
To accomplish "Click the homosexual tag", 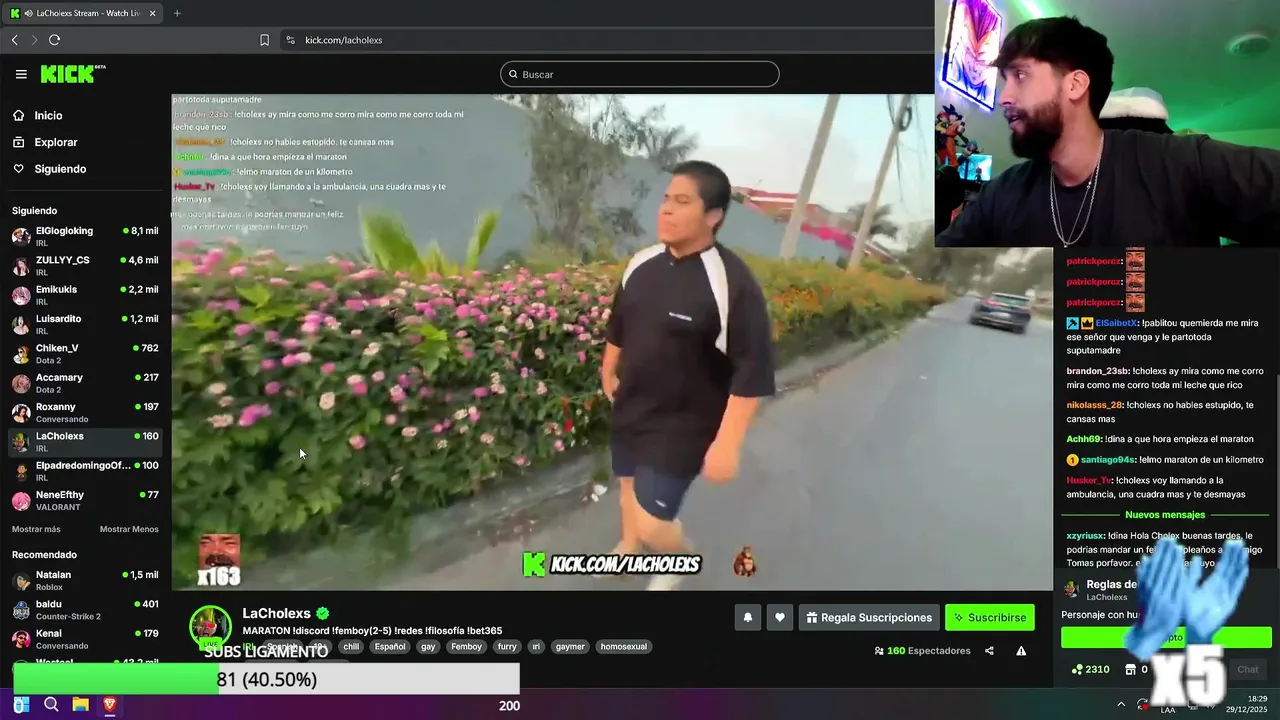I will (x=624, y=647).
